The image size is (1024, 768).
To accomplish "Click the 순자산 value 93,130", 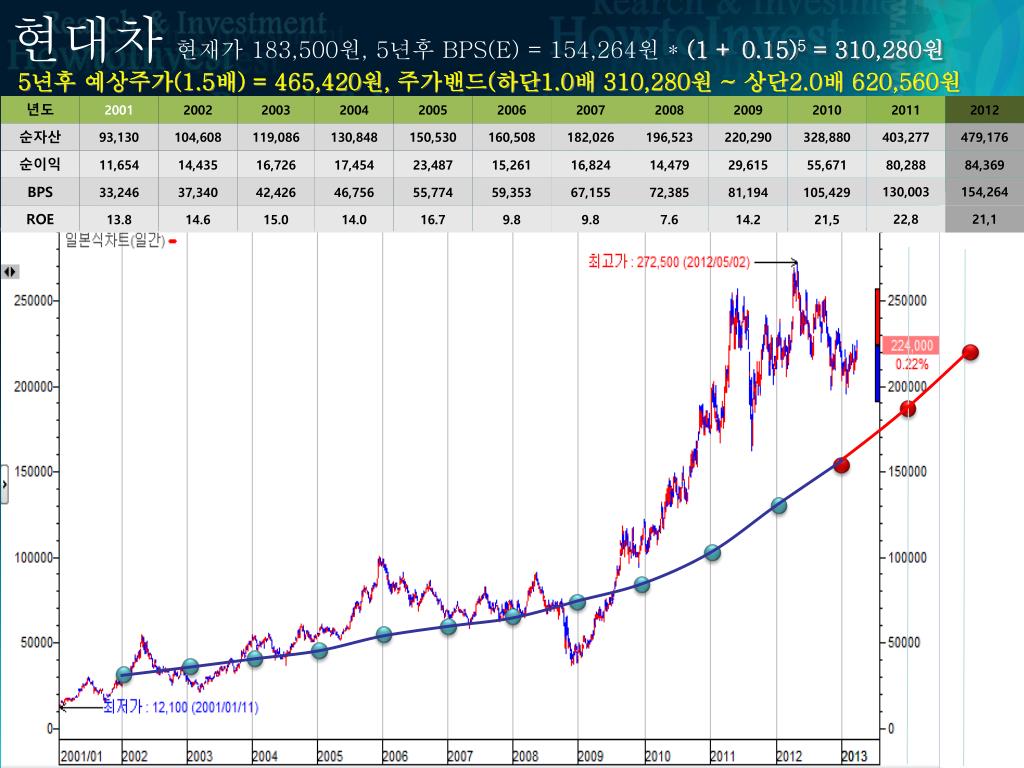I will [x=119, y=137].
